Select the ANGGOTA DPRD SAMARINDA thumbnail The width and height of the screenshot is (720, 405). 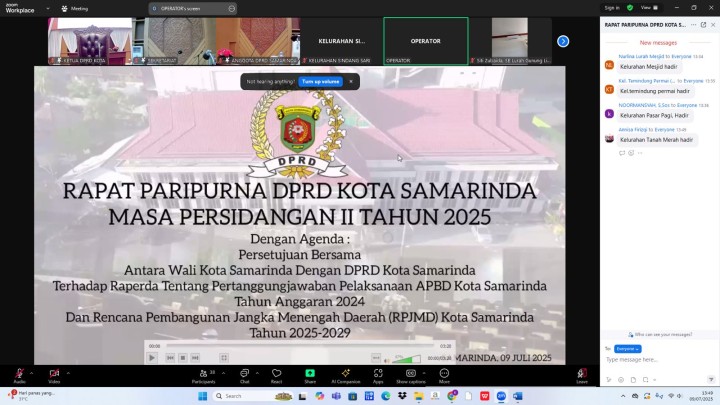[258, 41]
